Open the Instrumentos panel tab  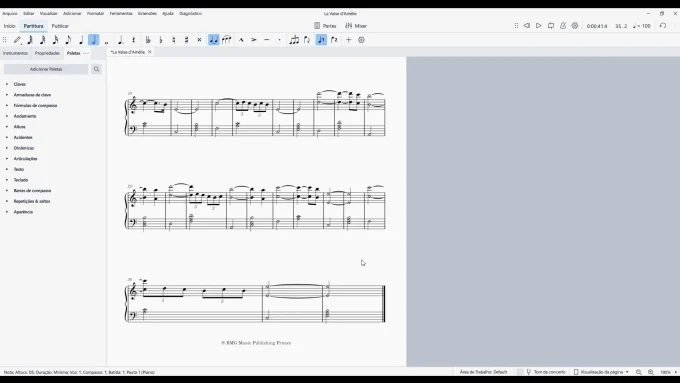[x=15, y=53]
